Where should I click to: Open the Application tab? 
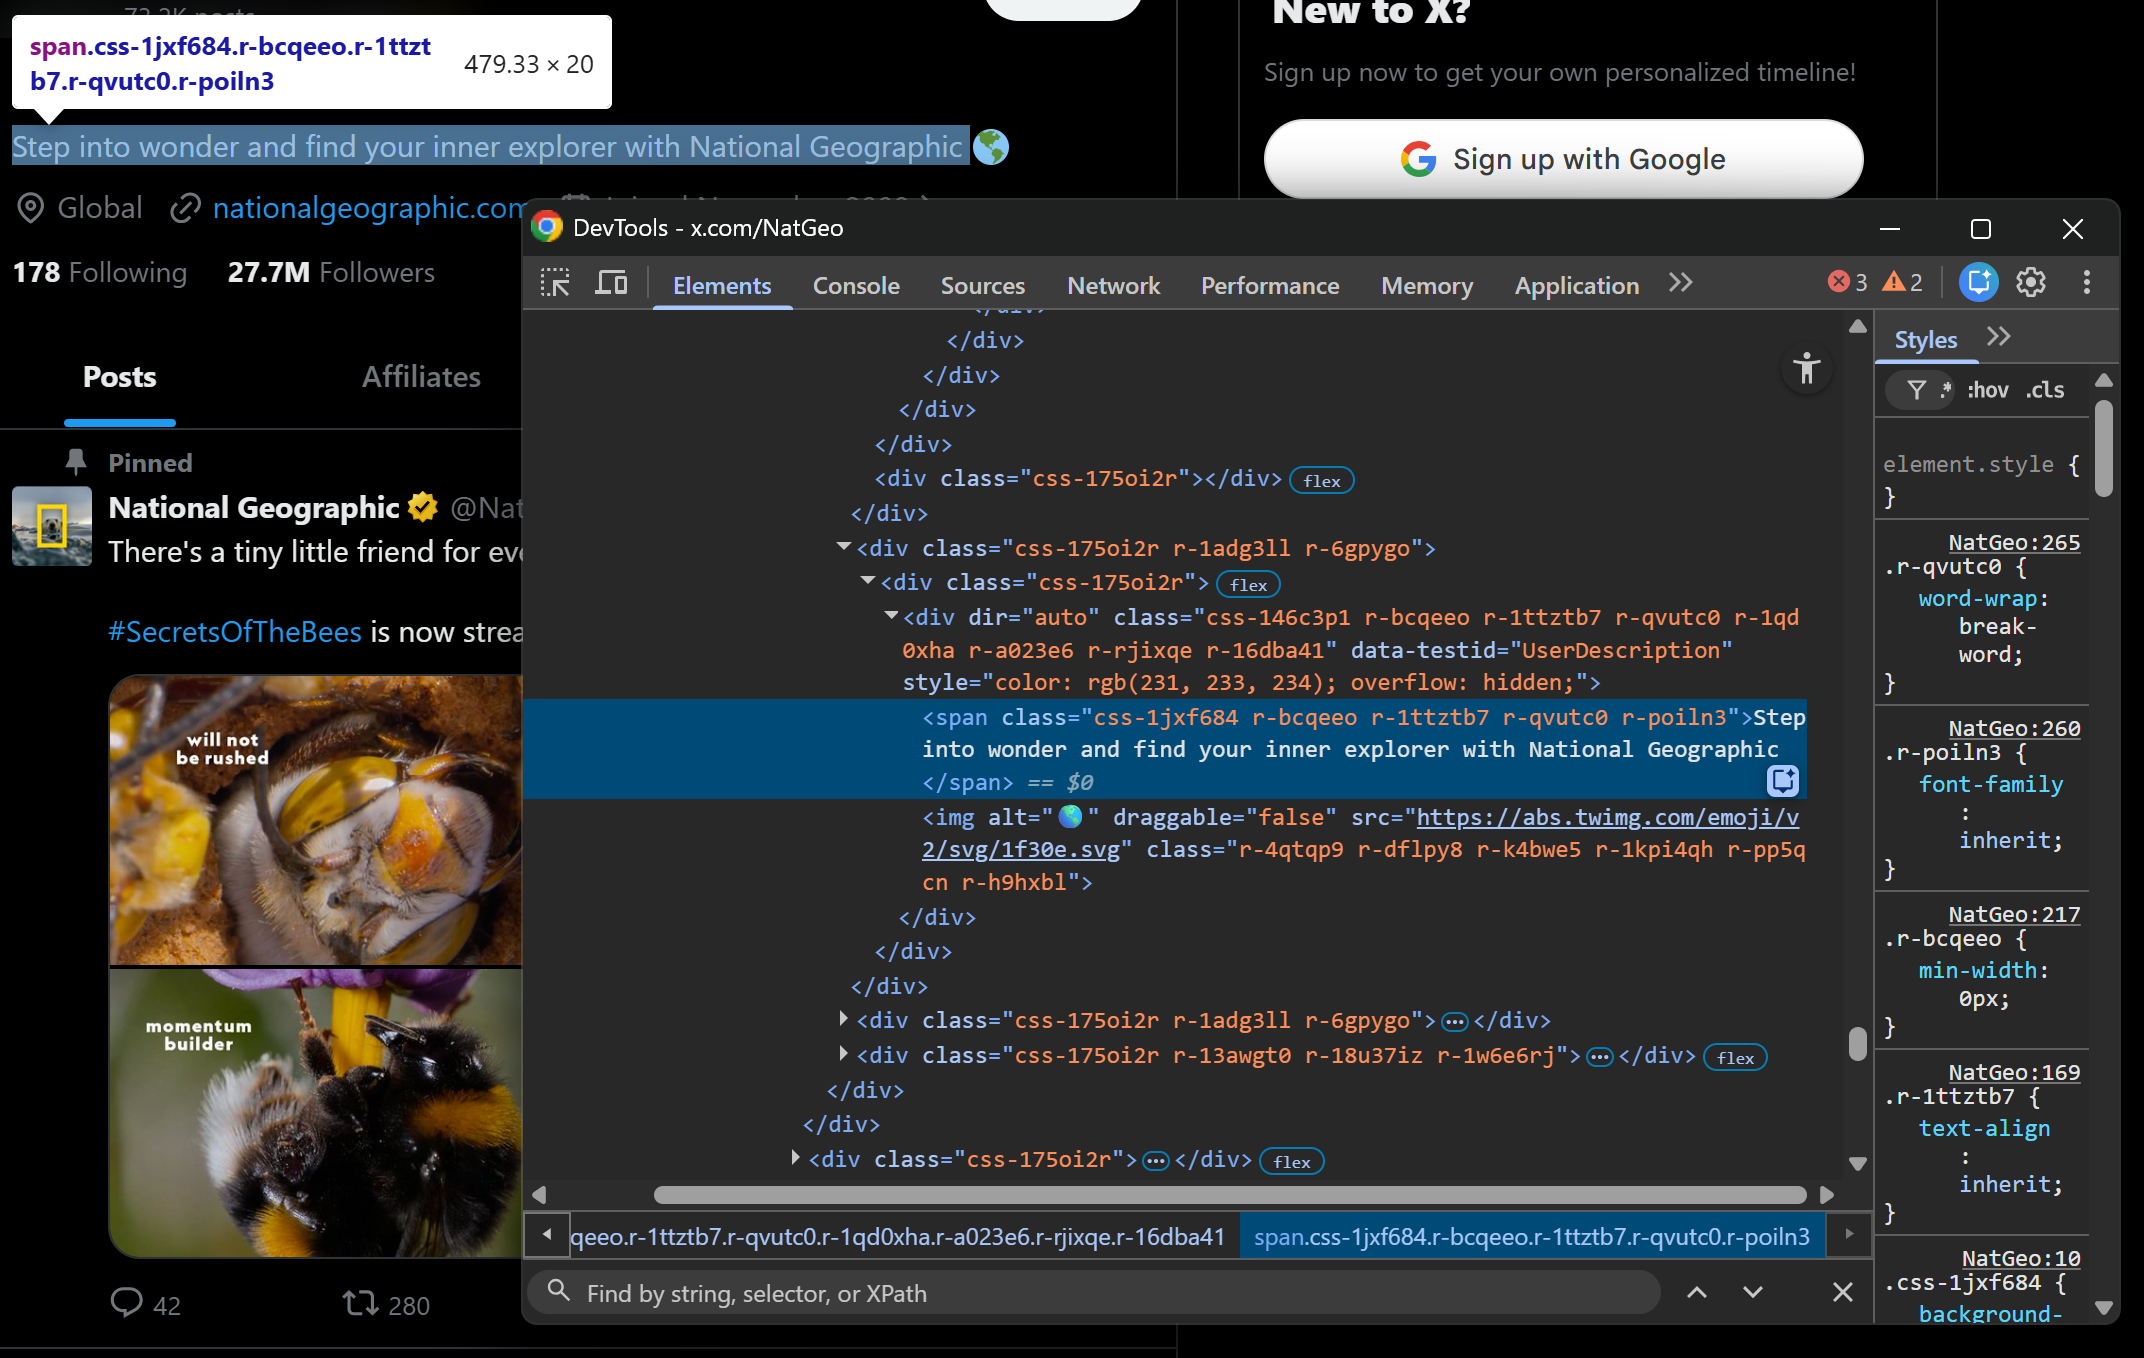click(1577, 286)
